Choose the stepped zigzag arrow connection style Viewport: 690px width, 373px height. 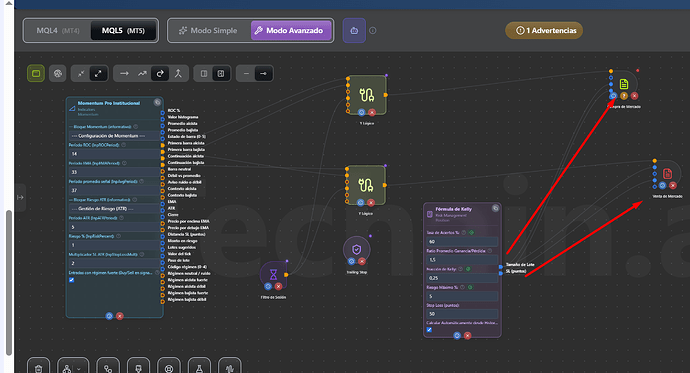click(x=142, y=73)
